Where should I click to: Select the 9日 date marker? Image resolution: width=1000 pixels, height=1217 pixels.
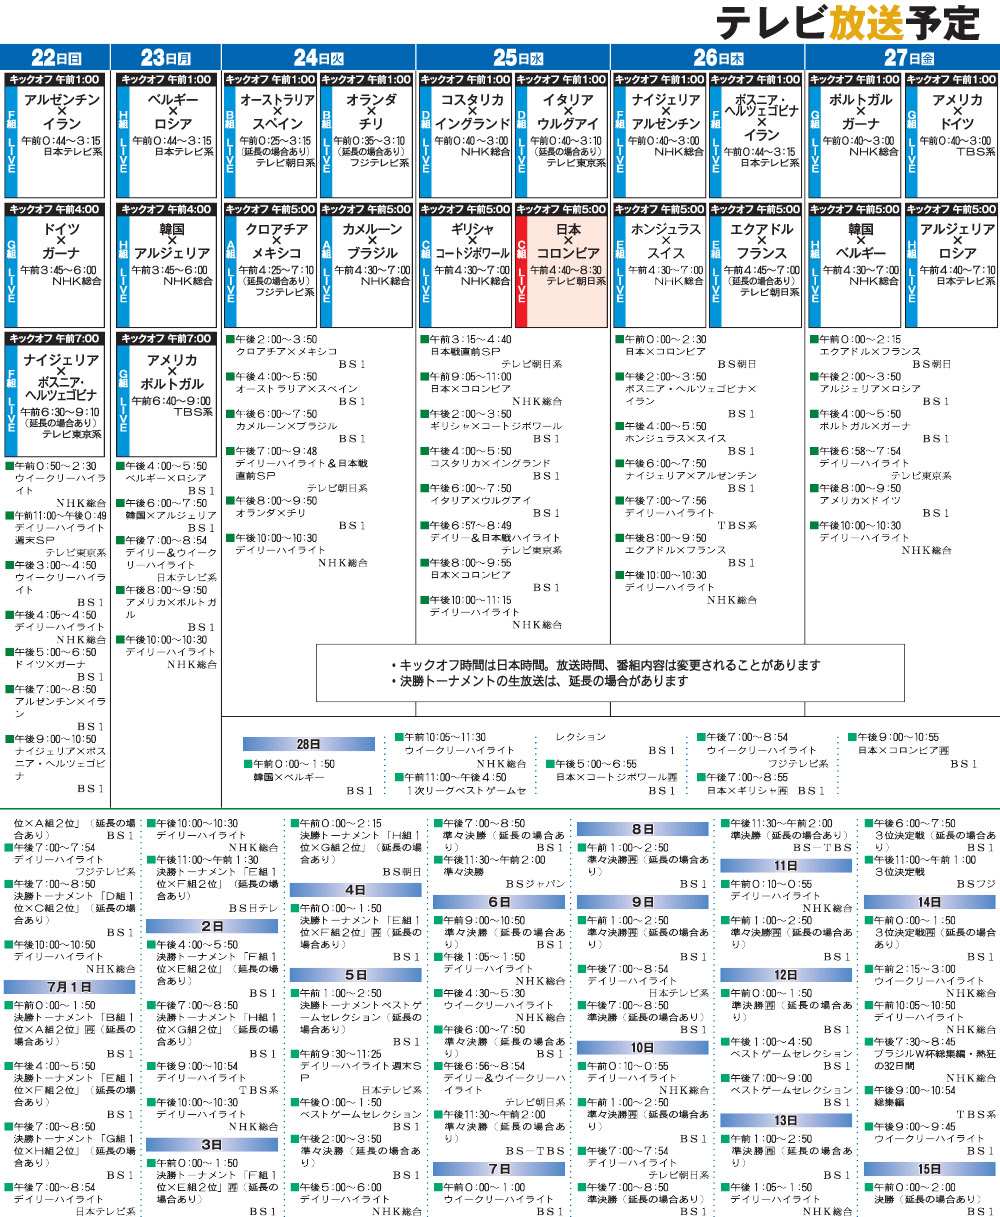[x=642, y=902]
